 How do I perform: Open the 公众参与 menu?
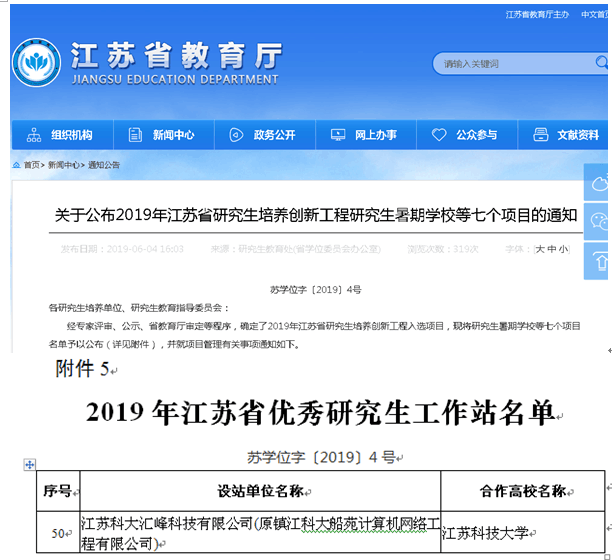pyautogui.click(x=467, y=135)
